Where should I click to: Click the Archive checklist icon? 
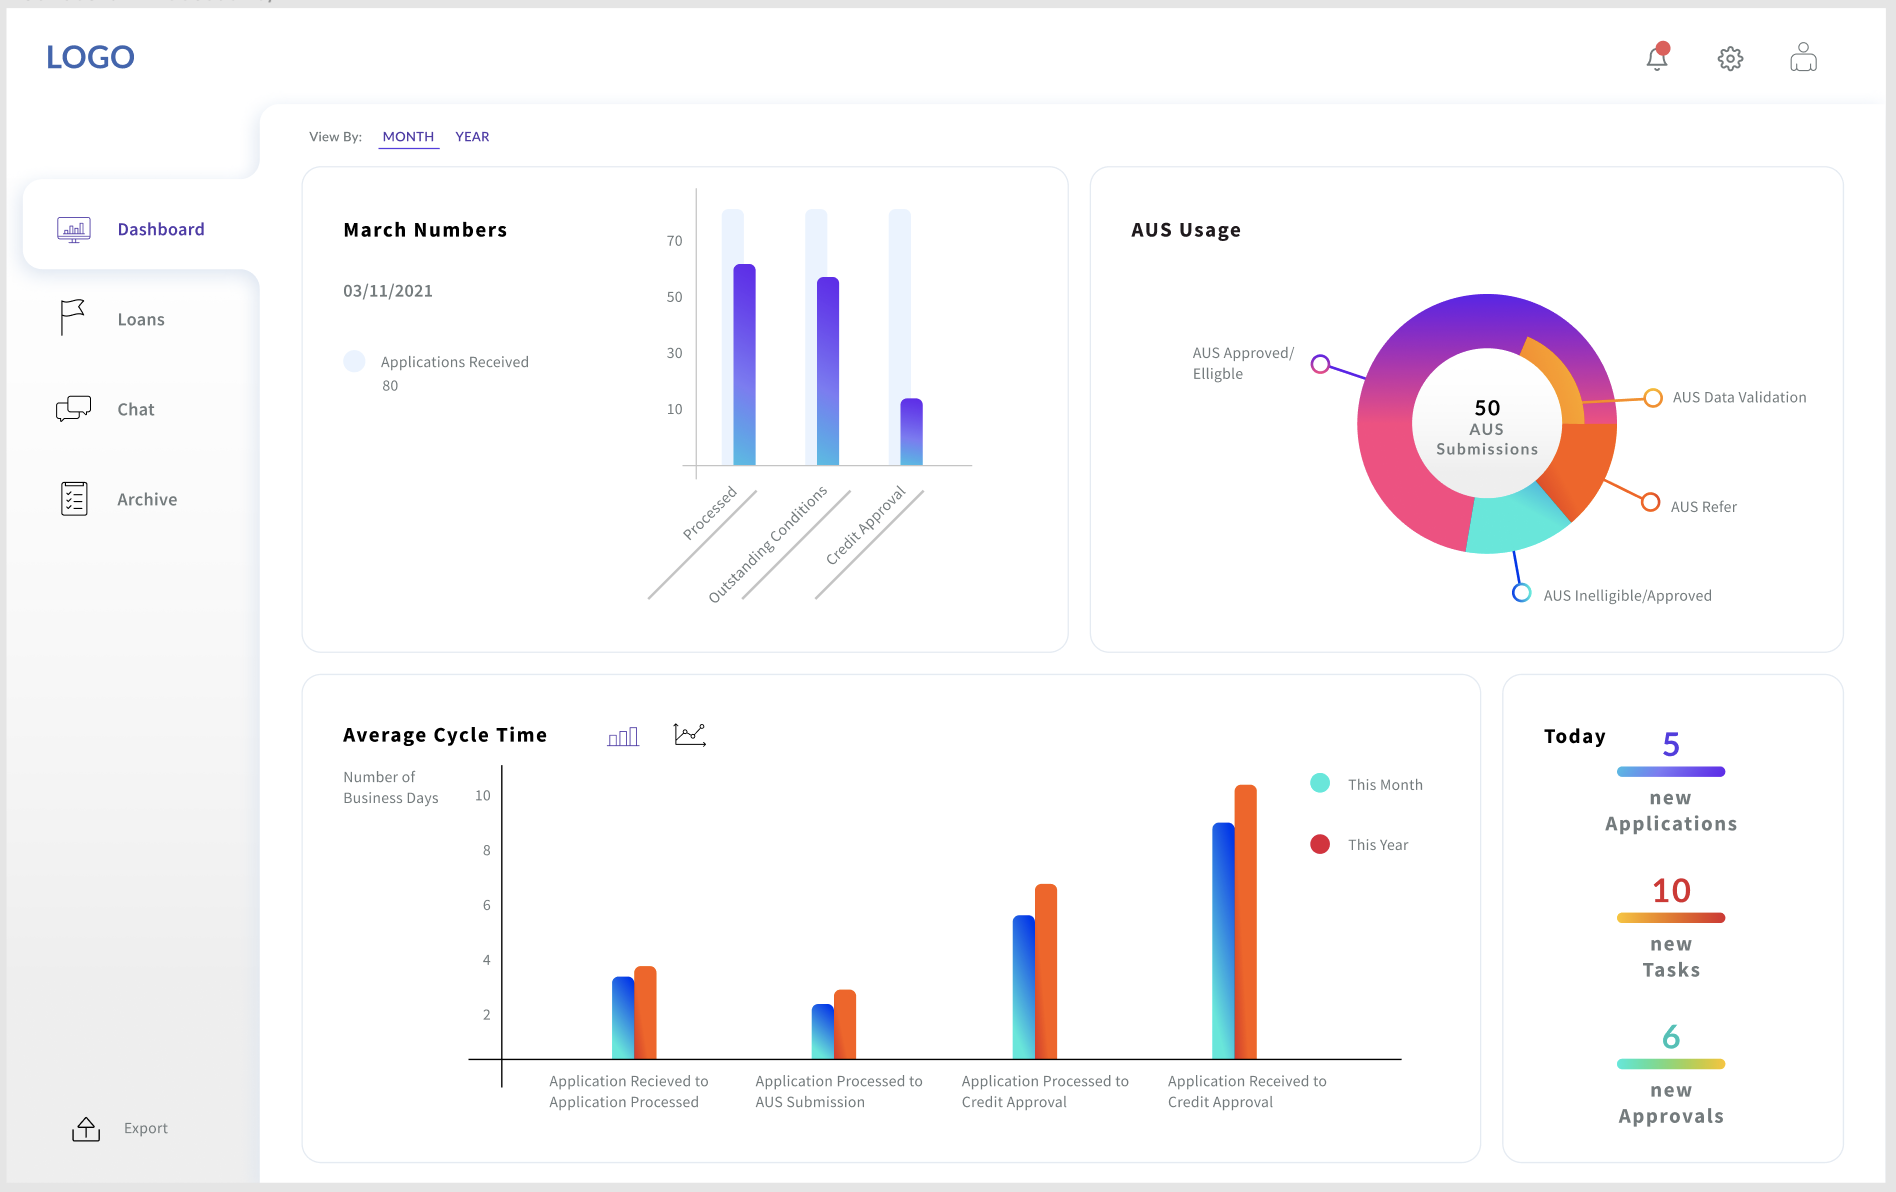click(74, 498)
